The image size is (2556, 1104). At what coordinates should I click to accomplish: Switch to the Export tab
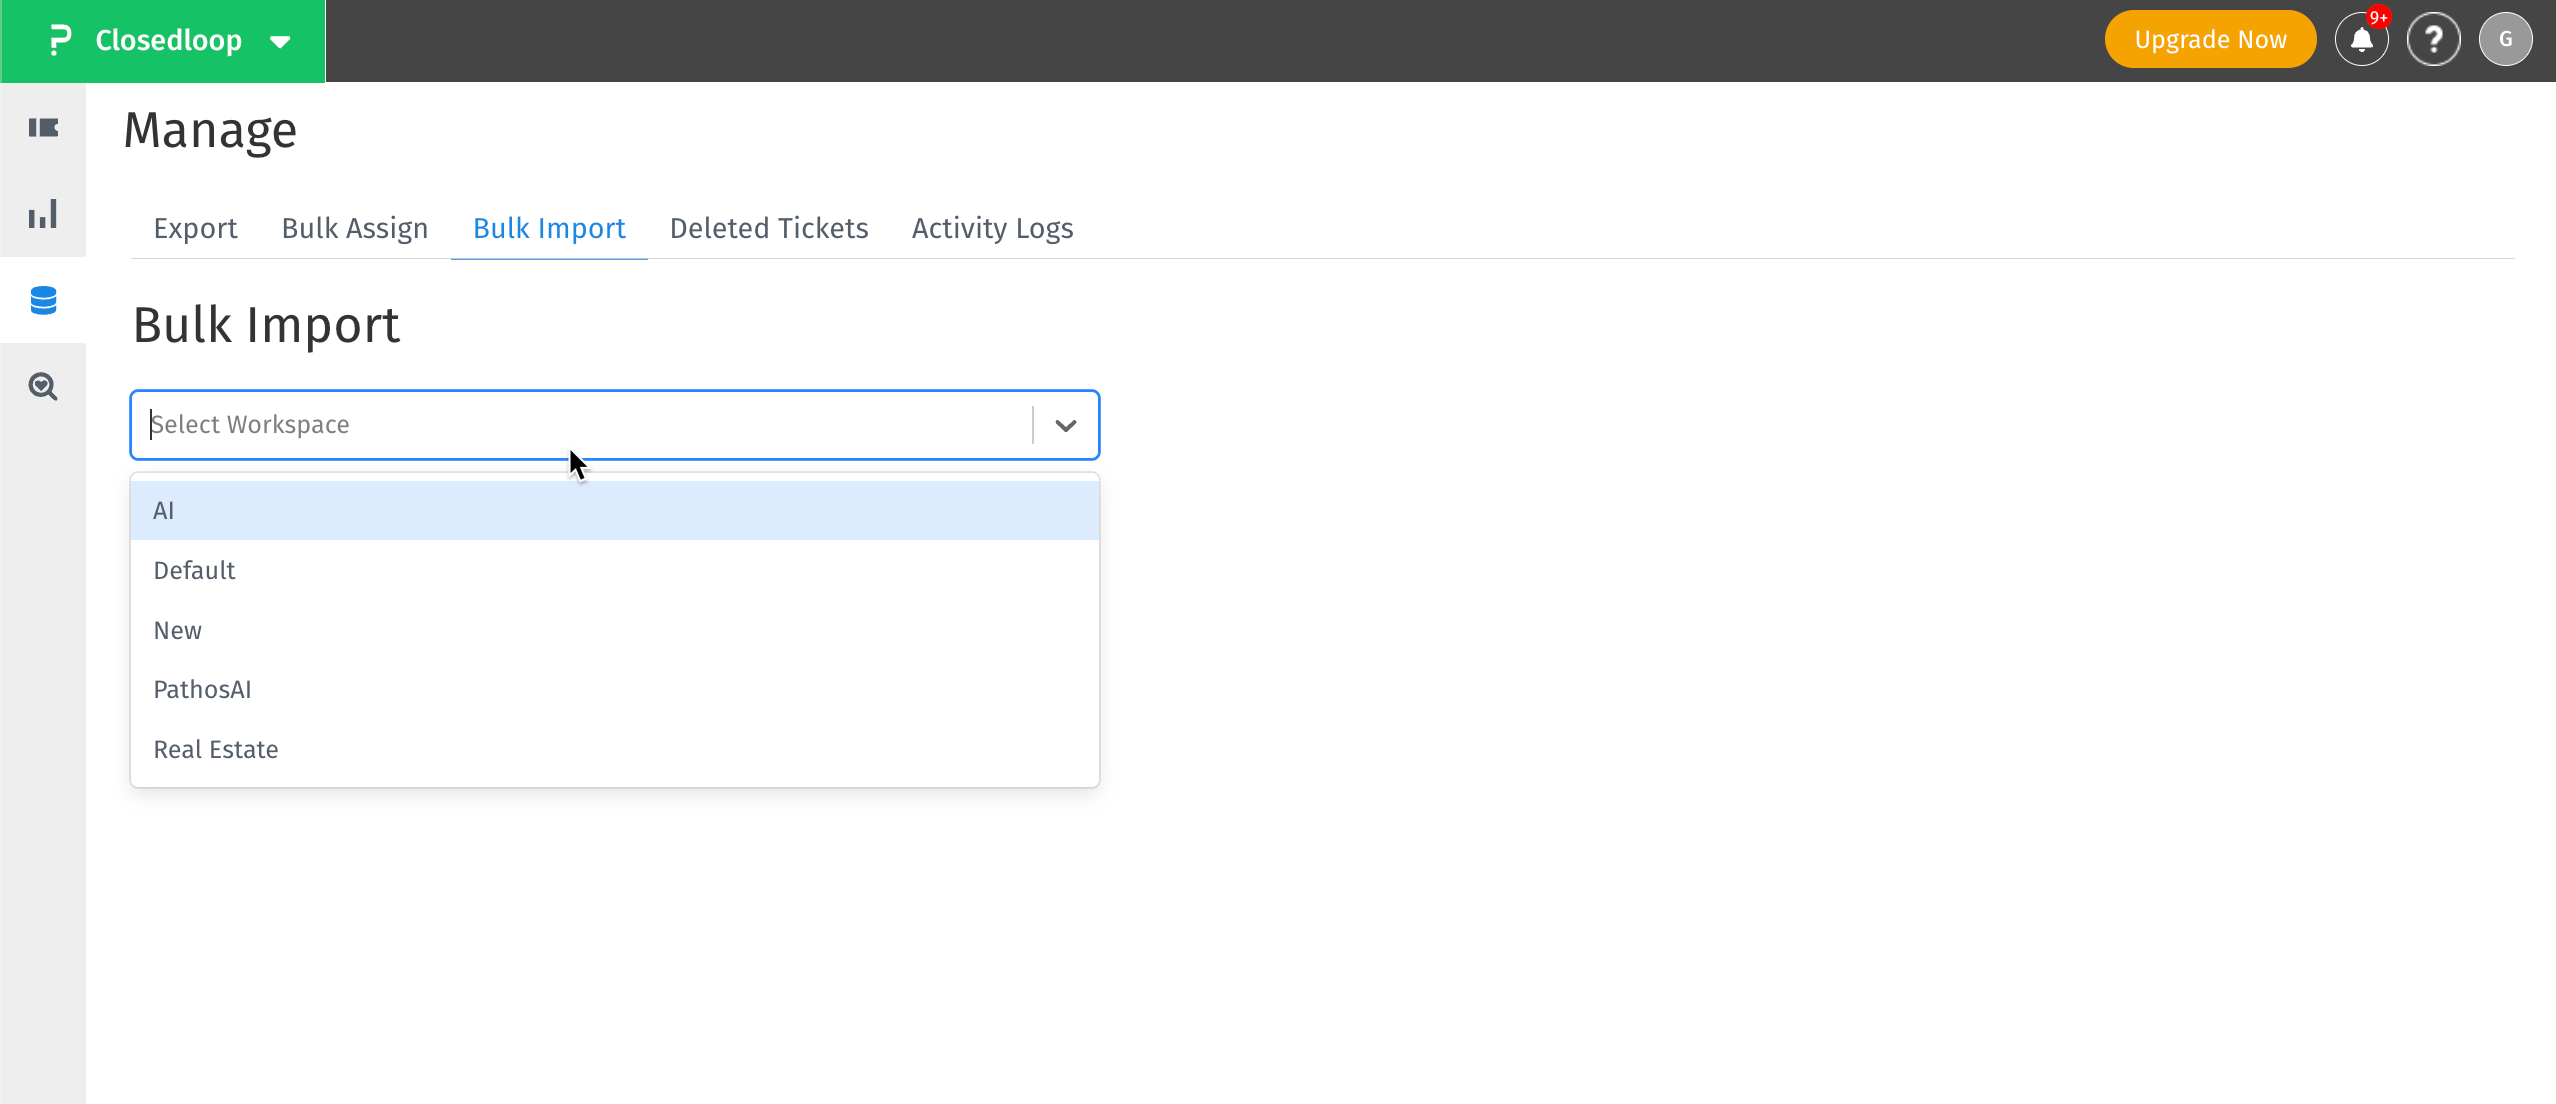195,228
